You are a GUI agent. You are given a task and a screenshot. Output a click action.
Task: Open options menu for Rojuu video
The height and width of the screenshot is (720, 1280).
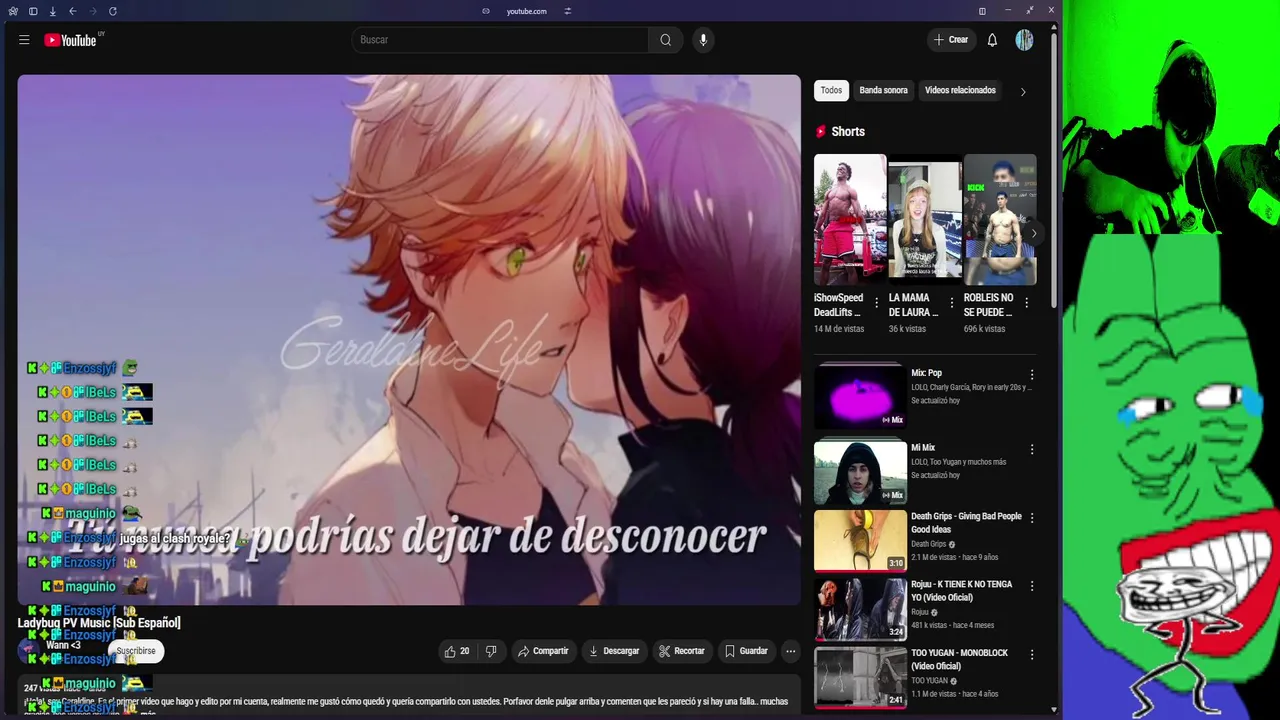pos(1032,586)
